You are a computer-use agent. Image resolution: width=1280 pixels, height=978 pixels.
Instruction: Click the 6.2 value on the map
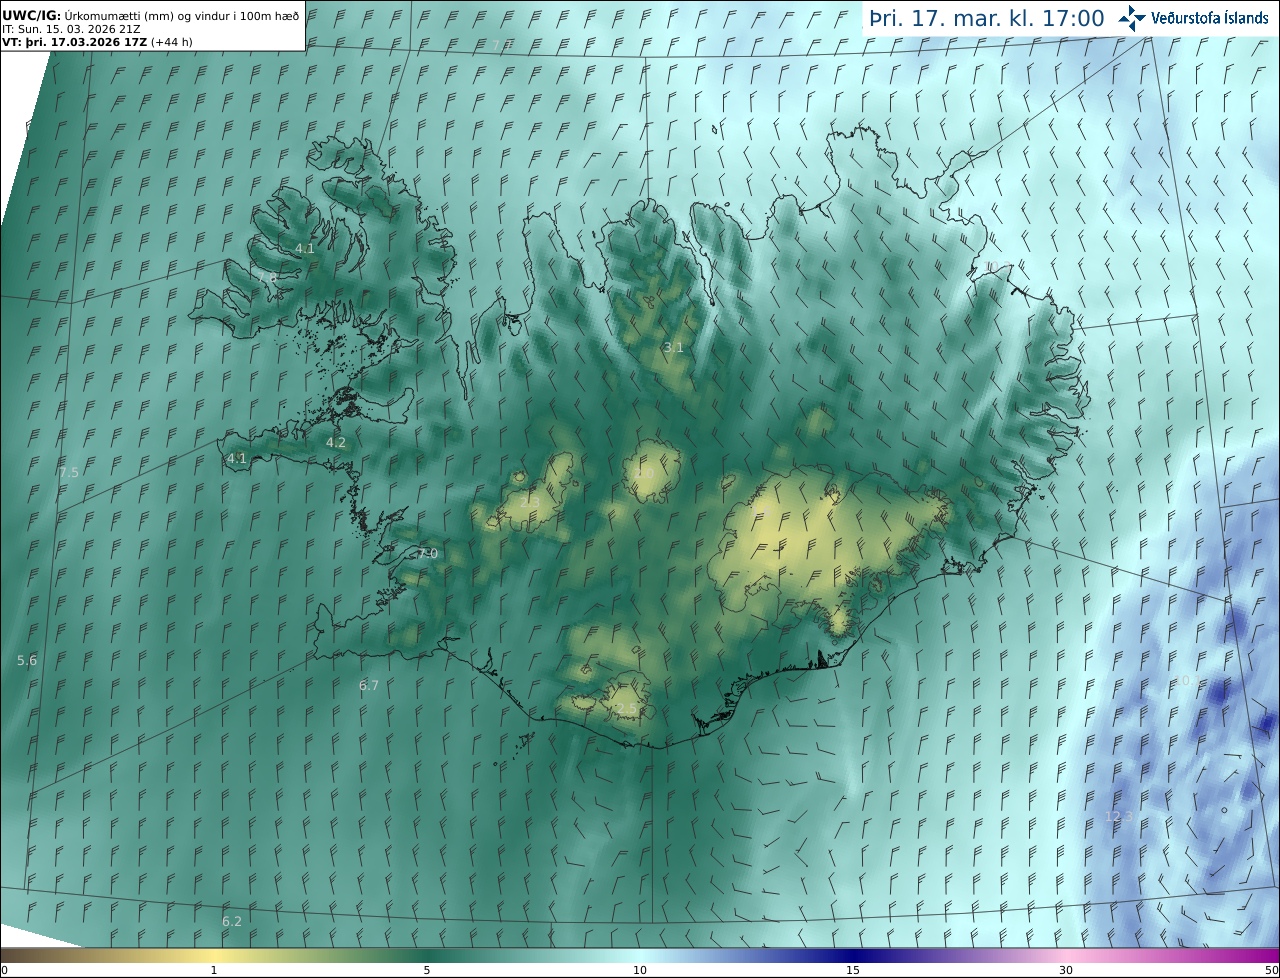point(232,921)
